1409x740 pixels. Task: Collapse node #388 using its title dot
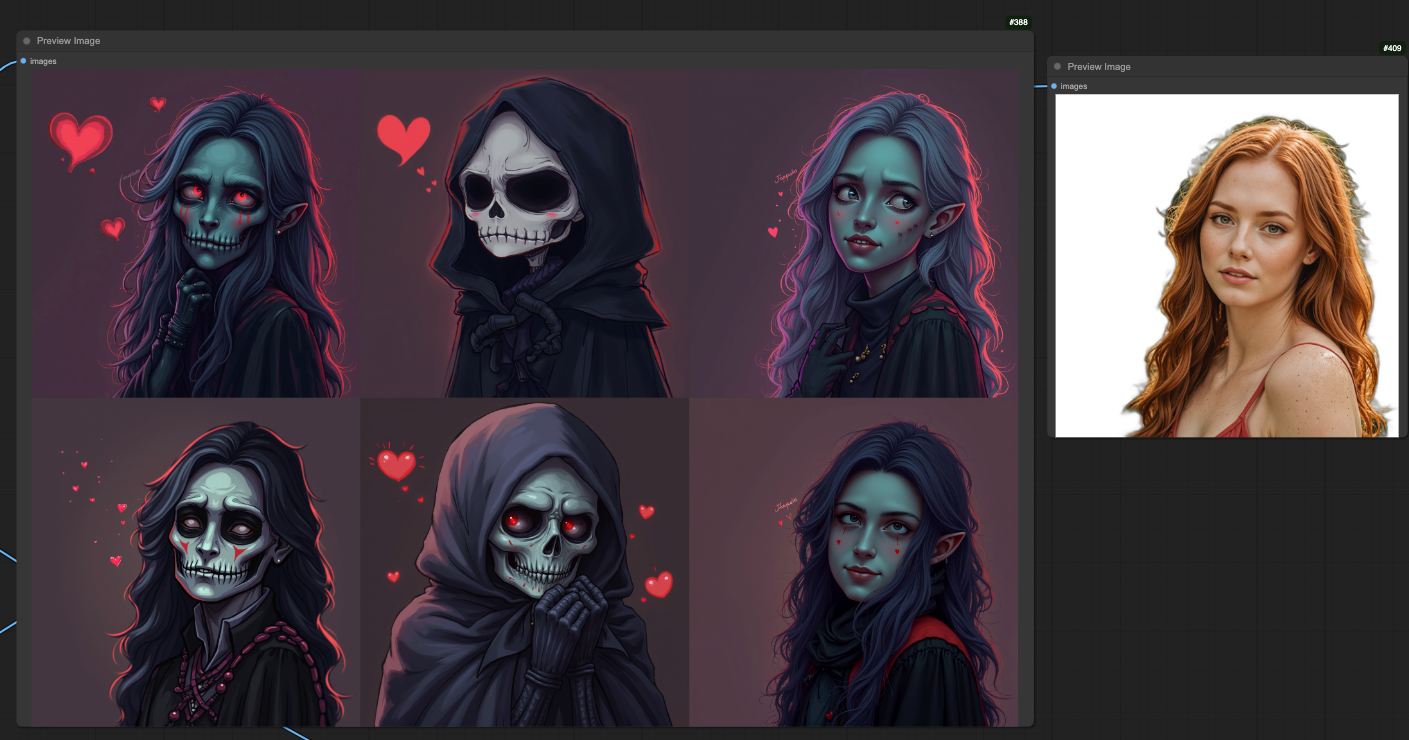tap(27, 41)
